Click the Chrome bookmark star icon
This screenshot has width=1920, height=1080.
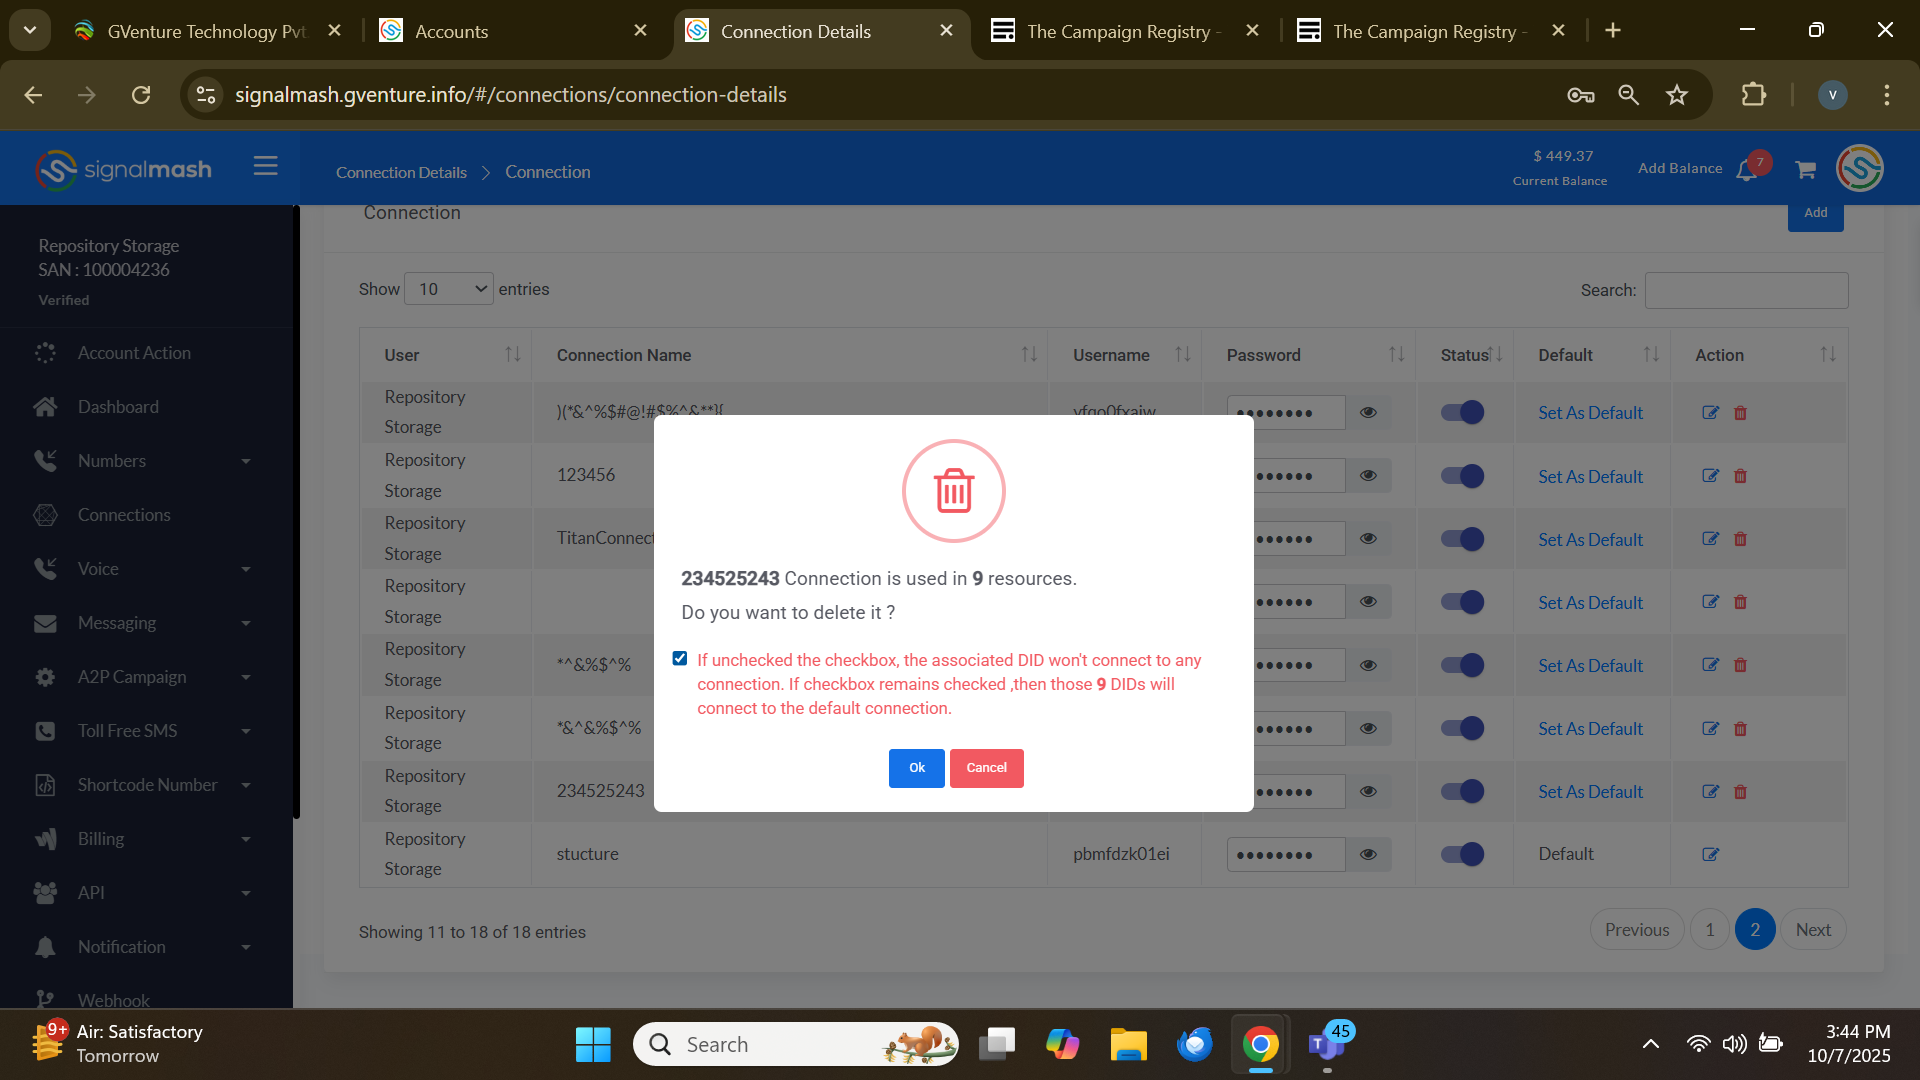click(1677, 95)
